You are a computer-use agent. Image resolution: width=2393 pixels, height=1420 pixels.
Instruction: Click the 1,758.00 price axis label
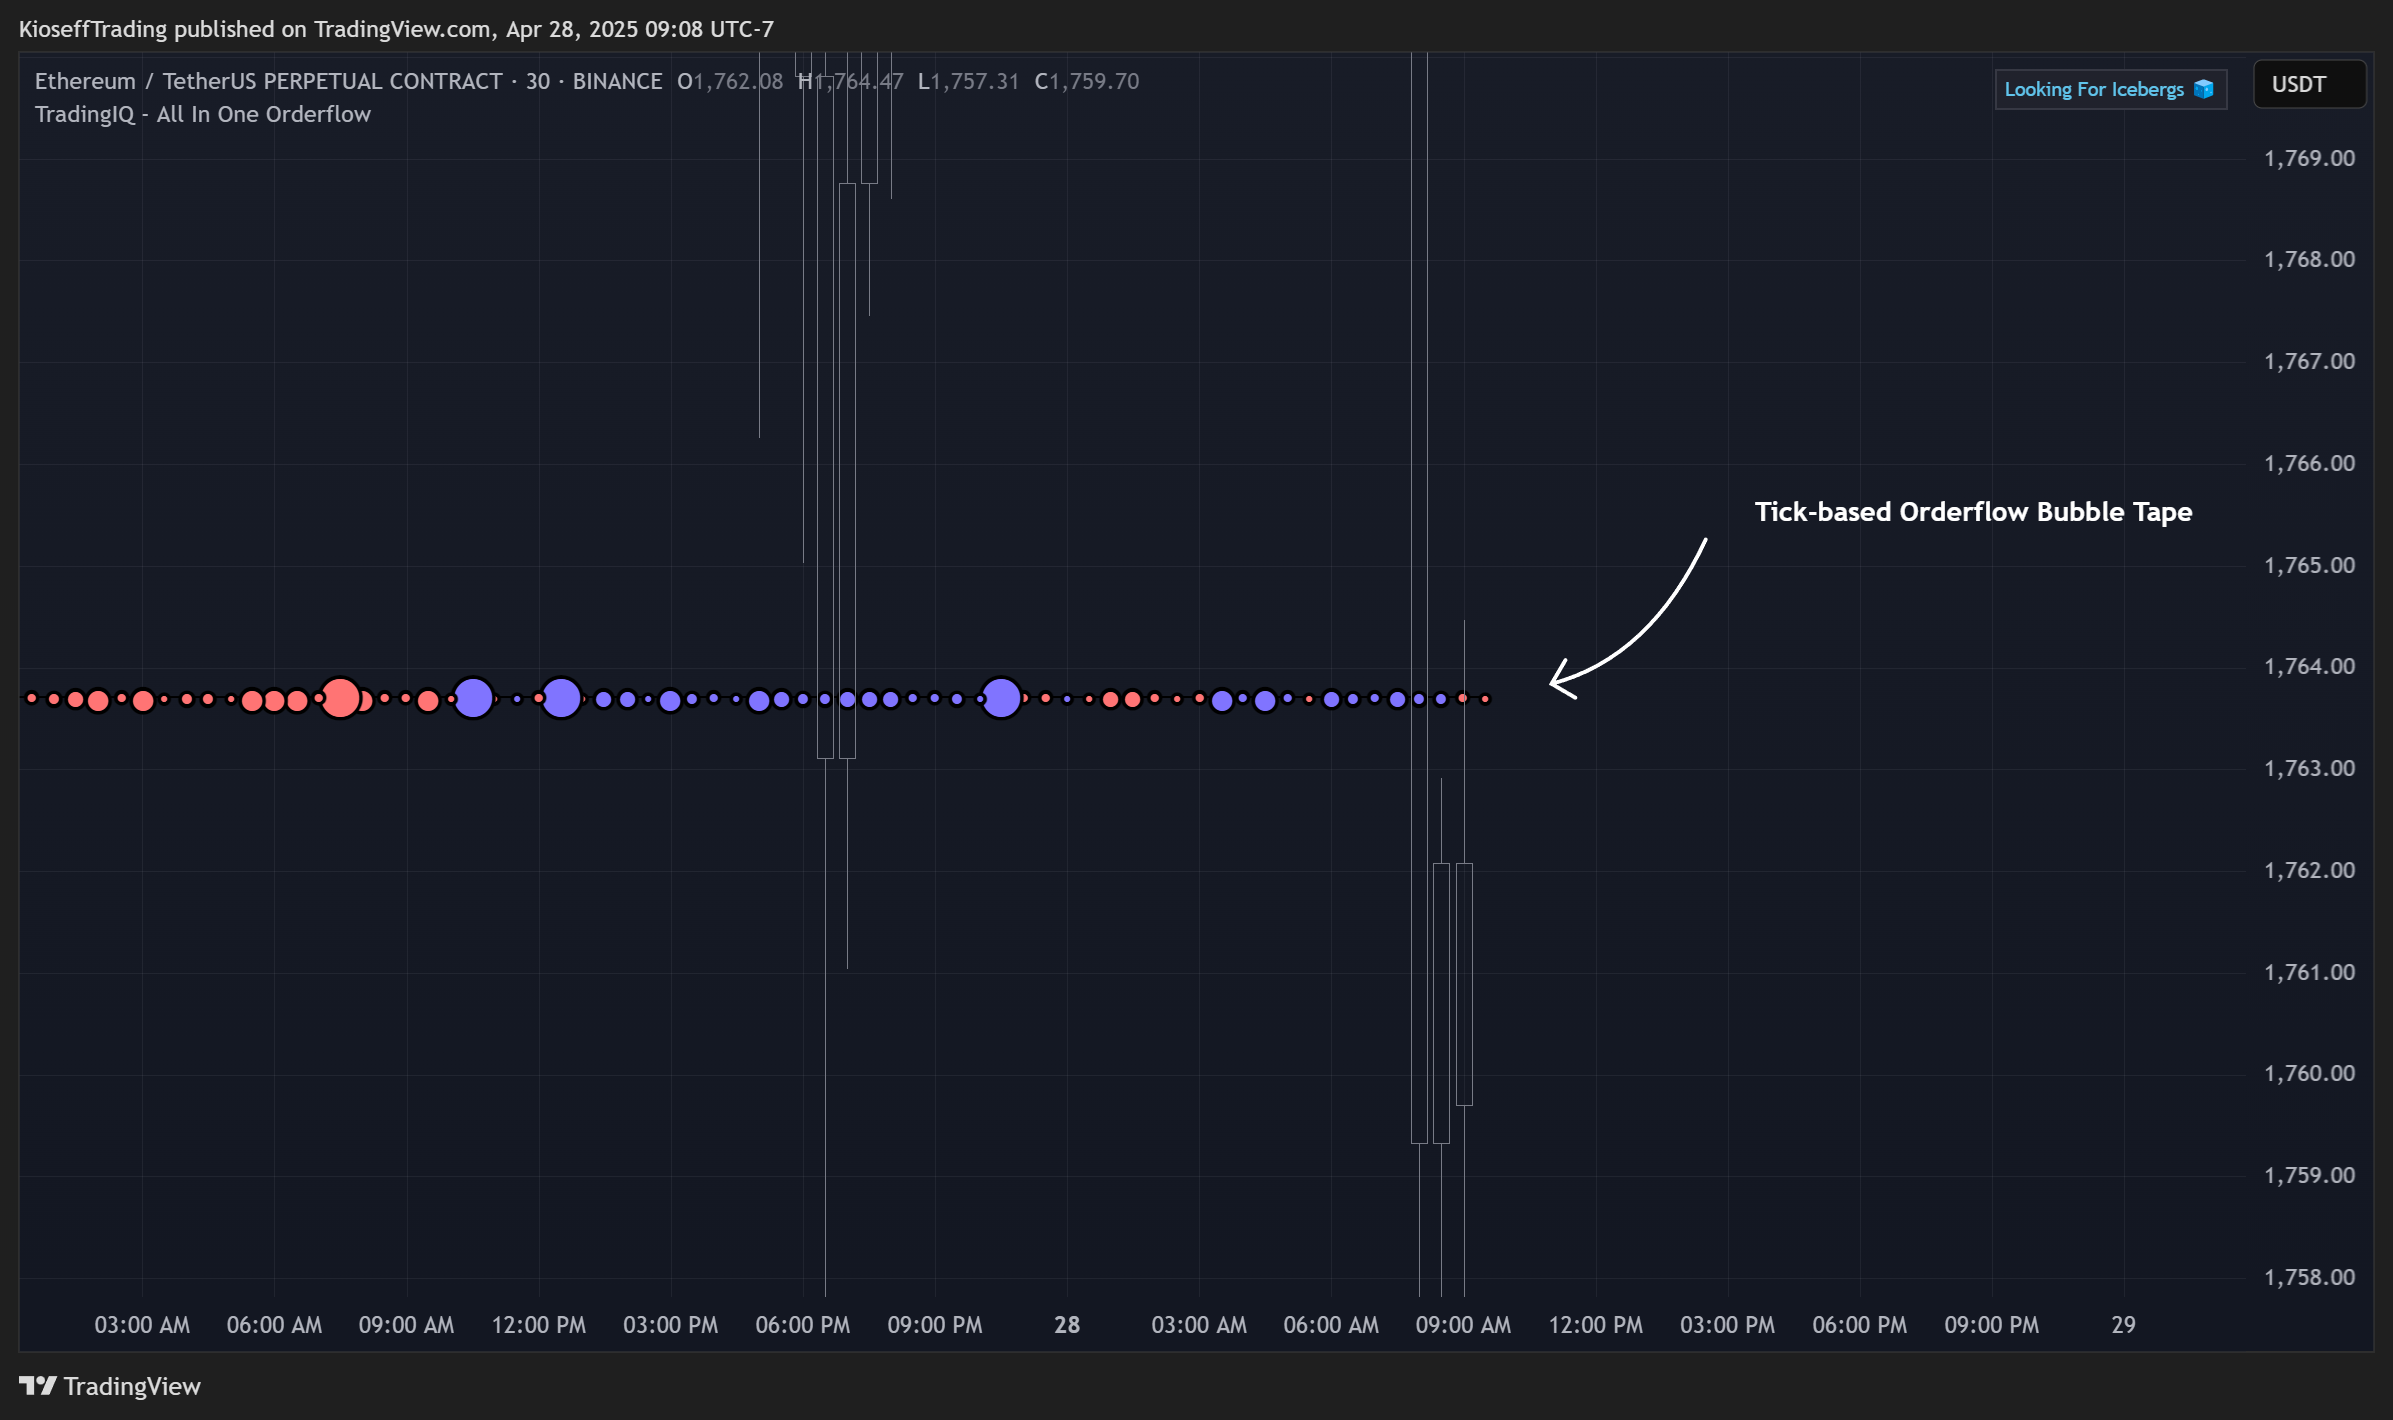[x=2309, y=1277]
